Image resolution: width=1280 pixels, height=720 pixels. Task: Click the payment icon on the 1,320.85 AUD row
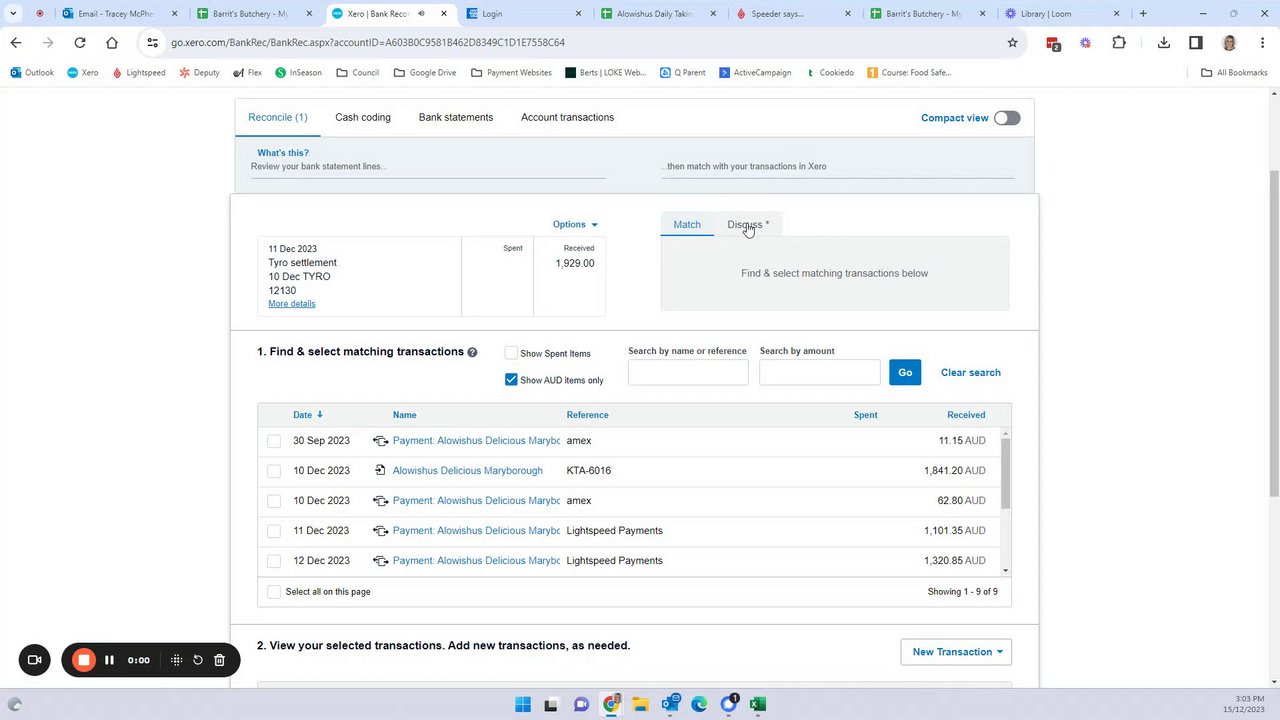(380, 561)
